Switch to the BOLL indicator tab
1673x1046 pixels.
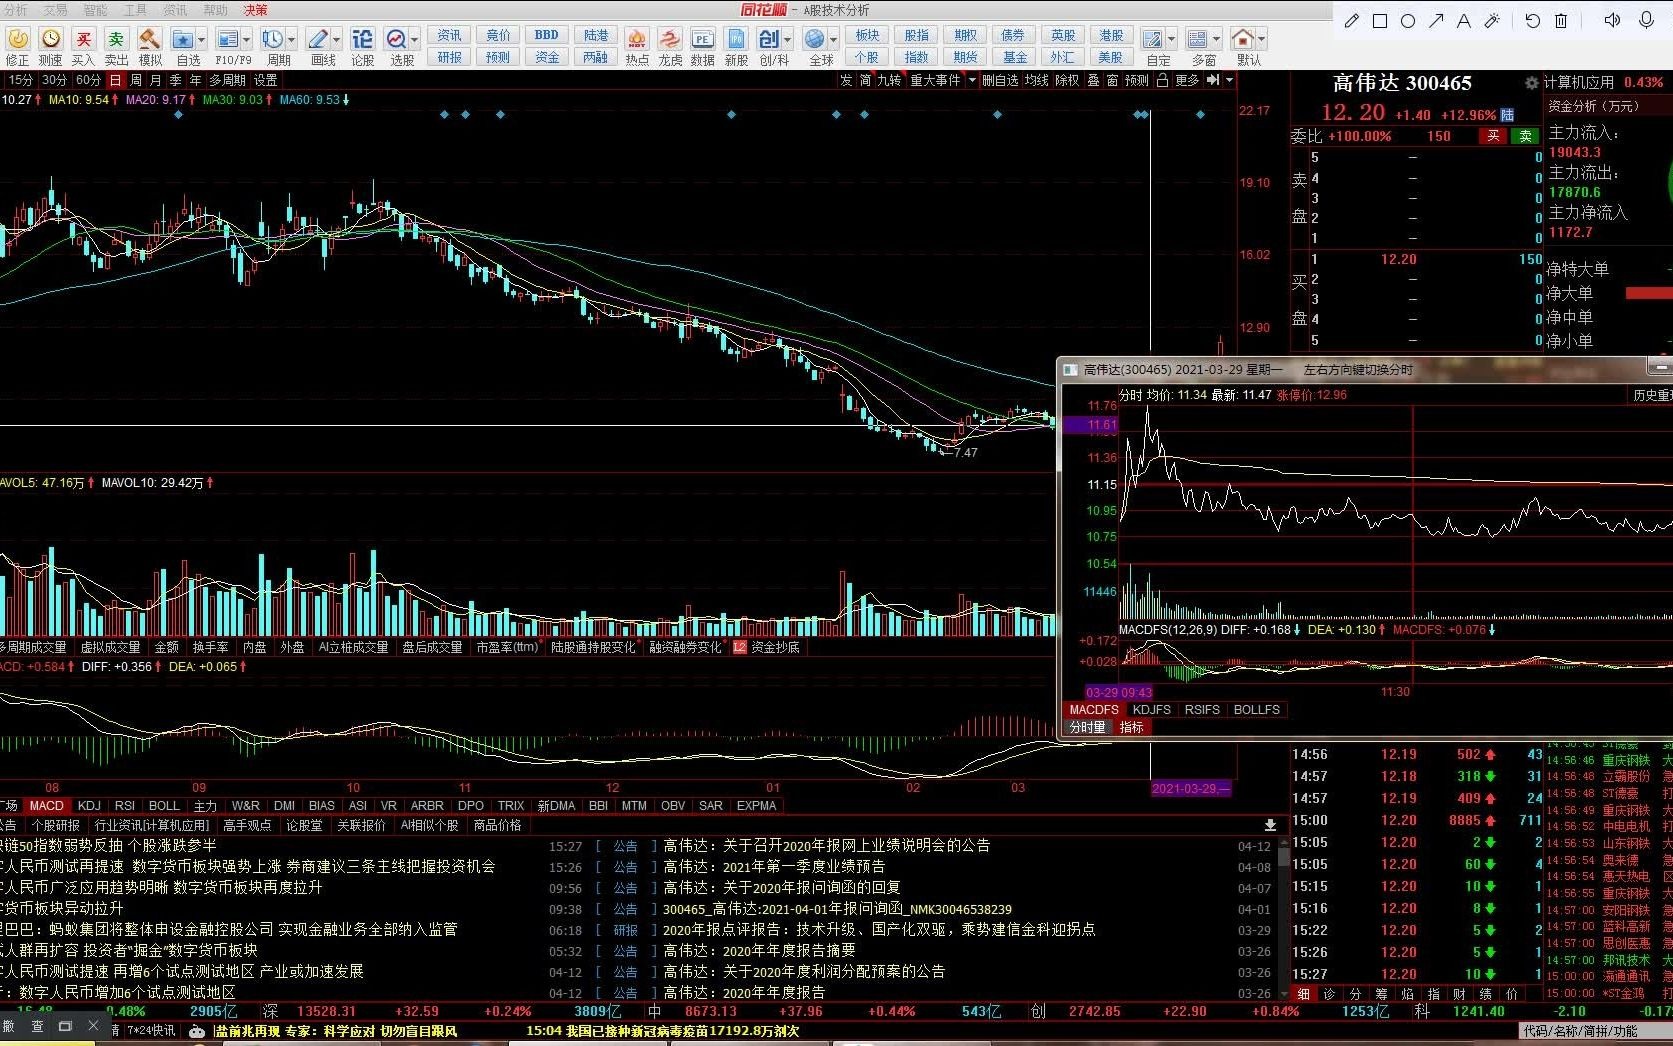[x=164, y=806]
